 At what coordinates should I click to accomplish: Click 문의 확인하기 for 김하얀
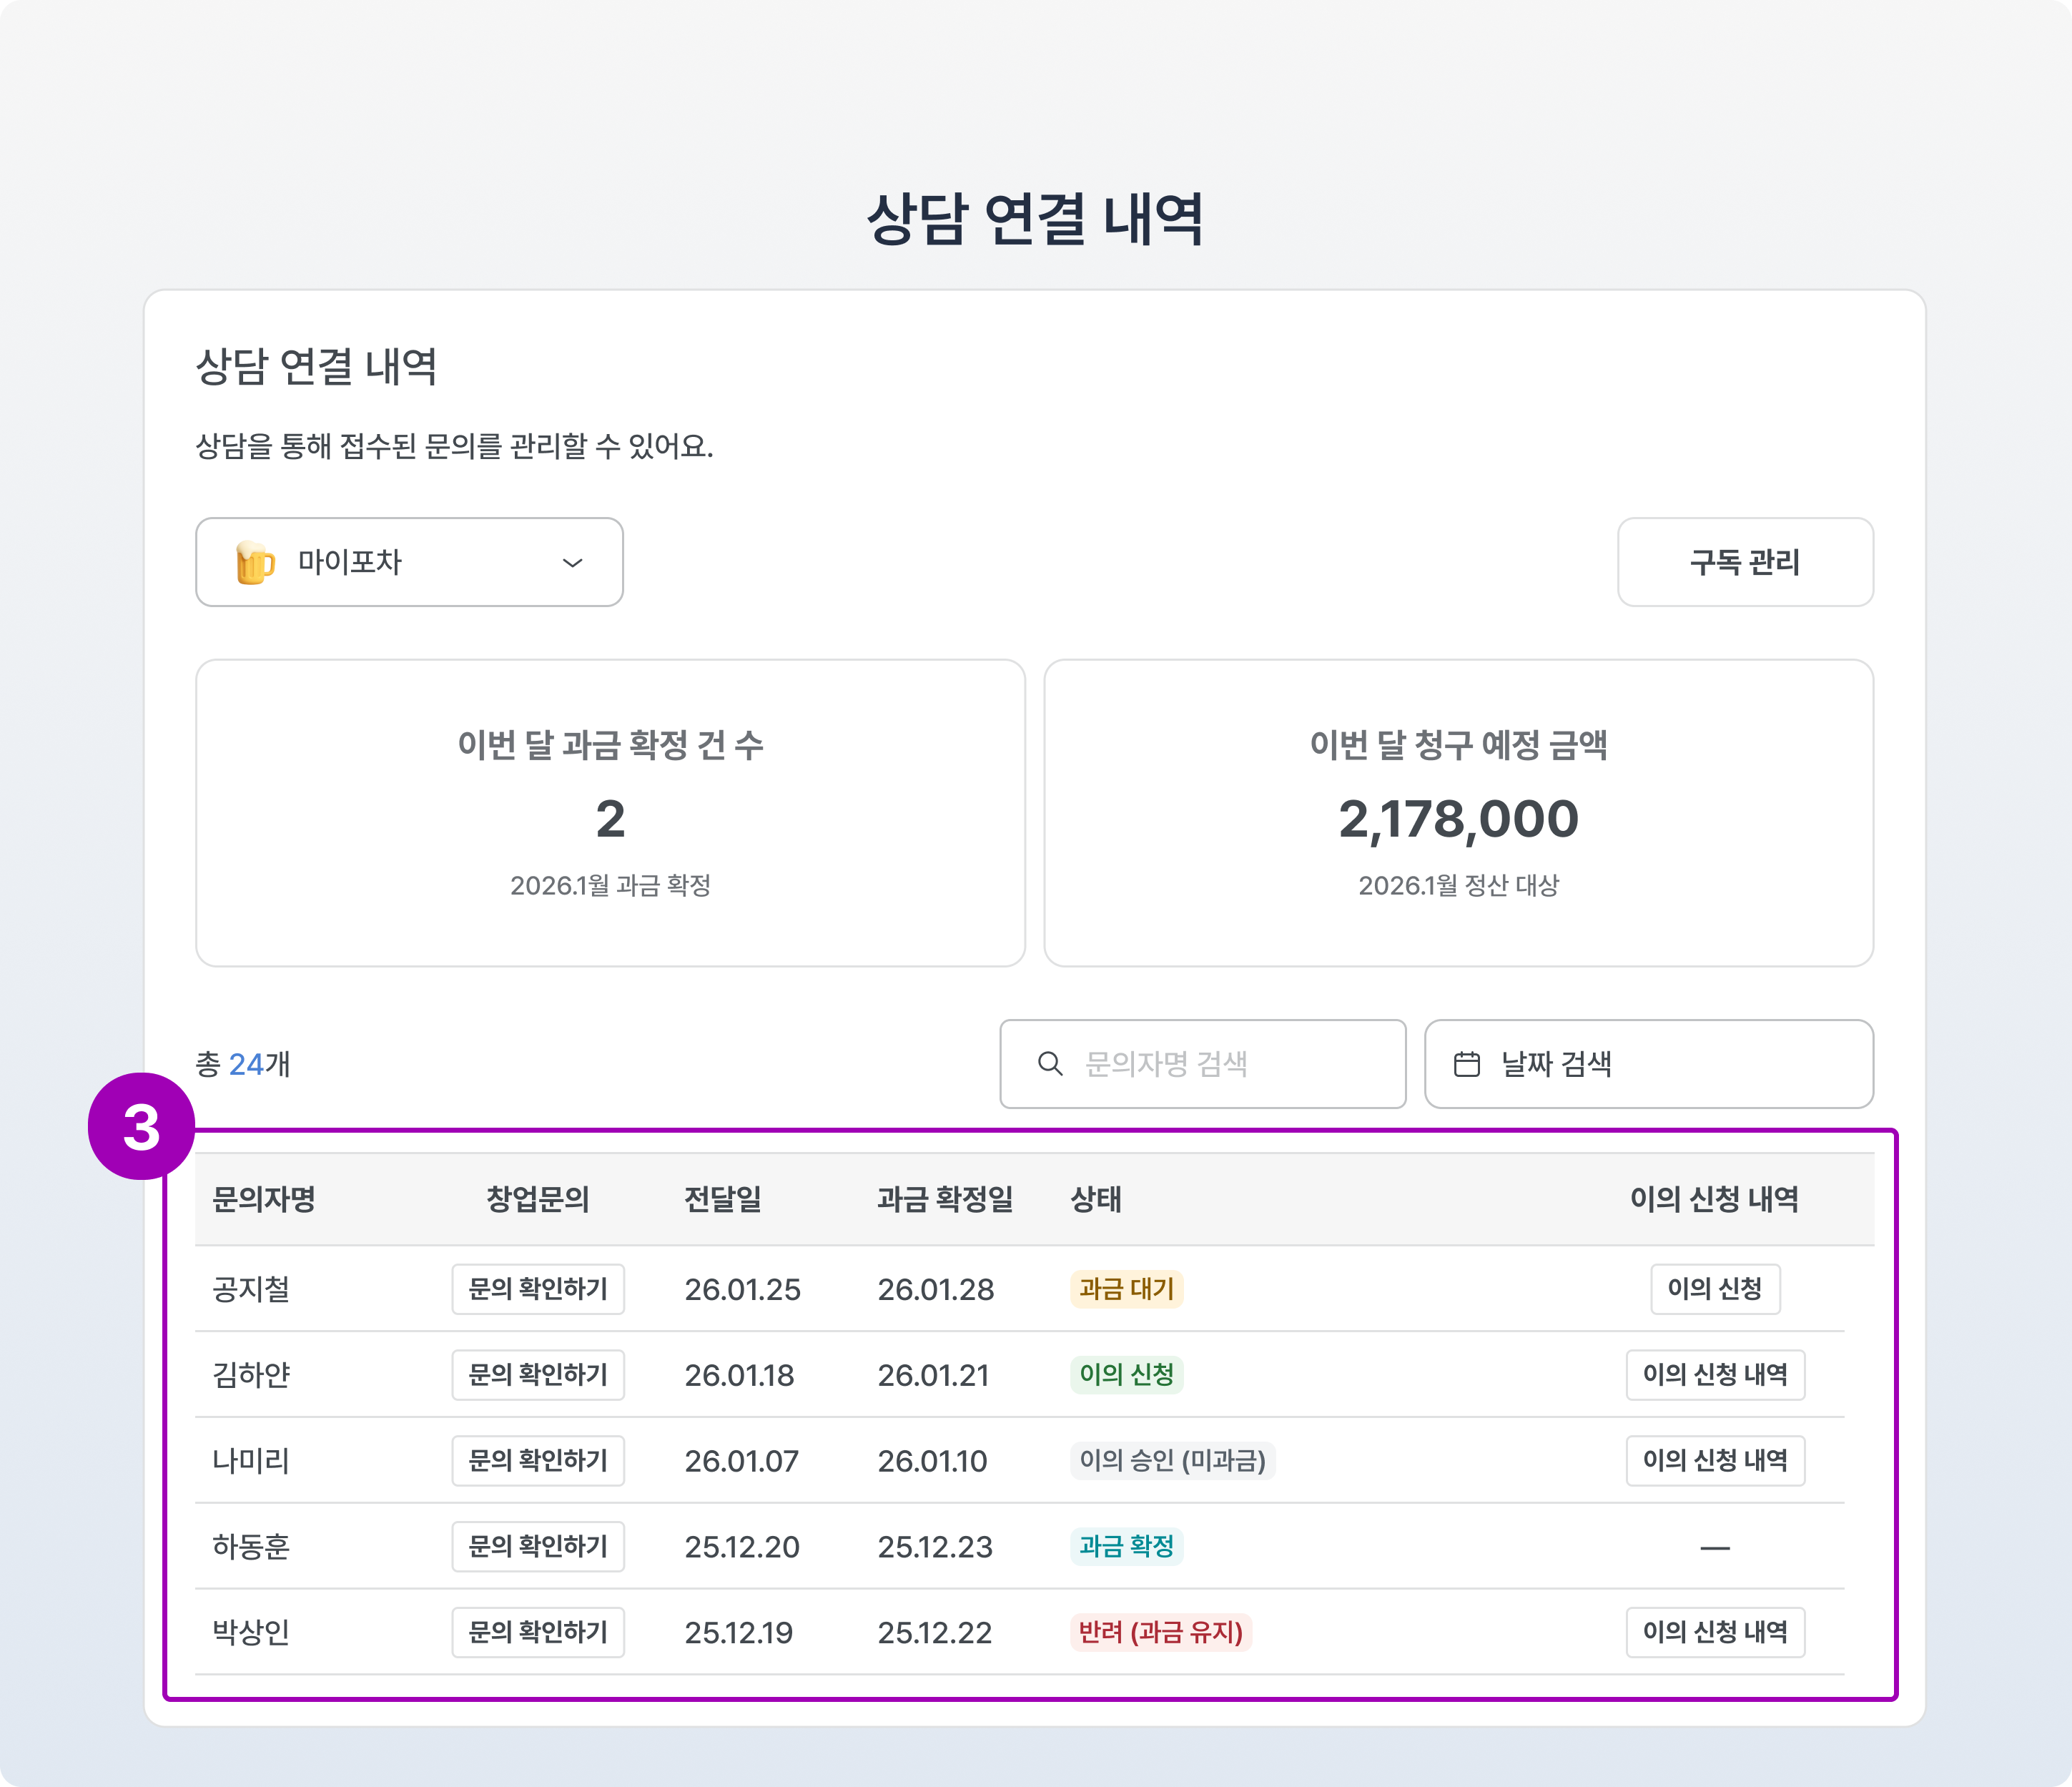pos(538,1375)
